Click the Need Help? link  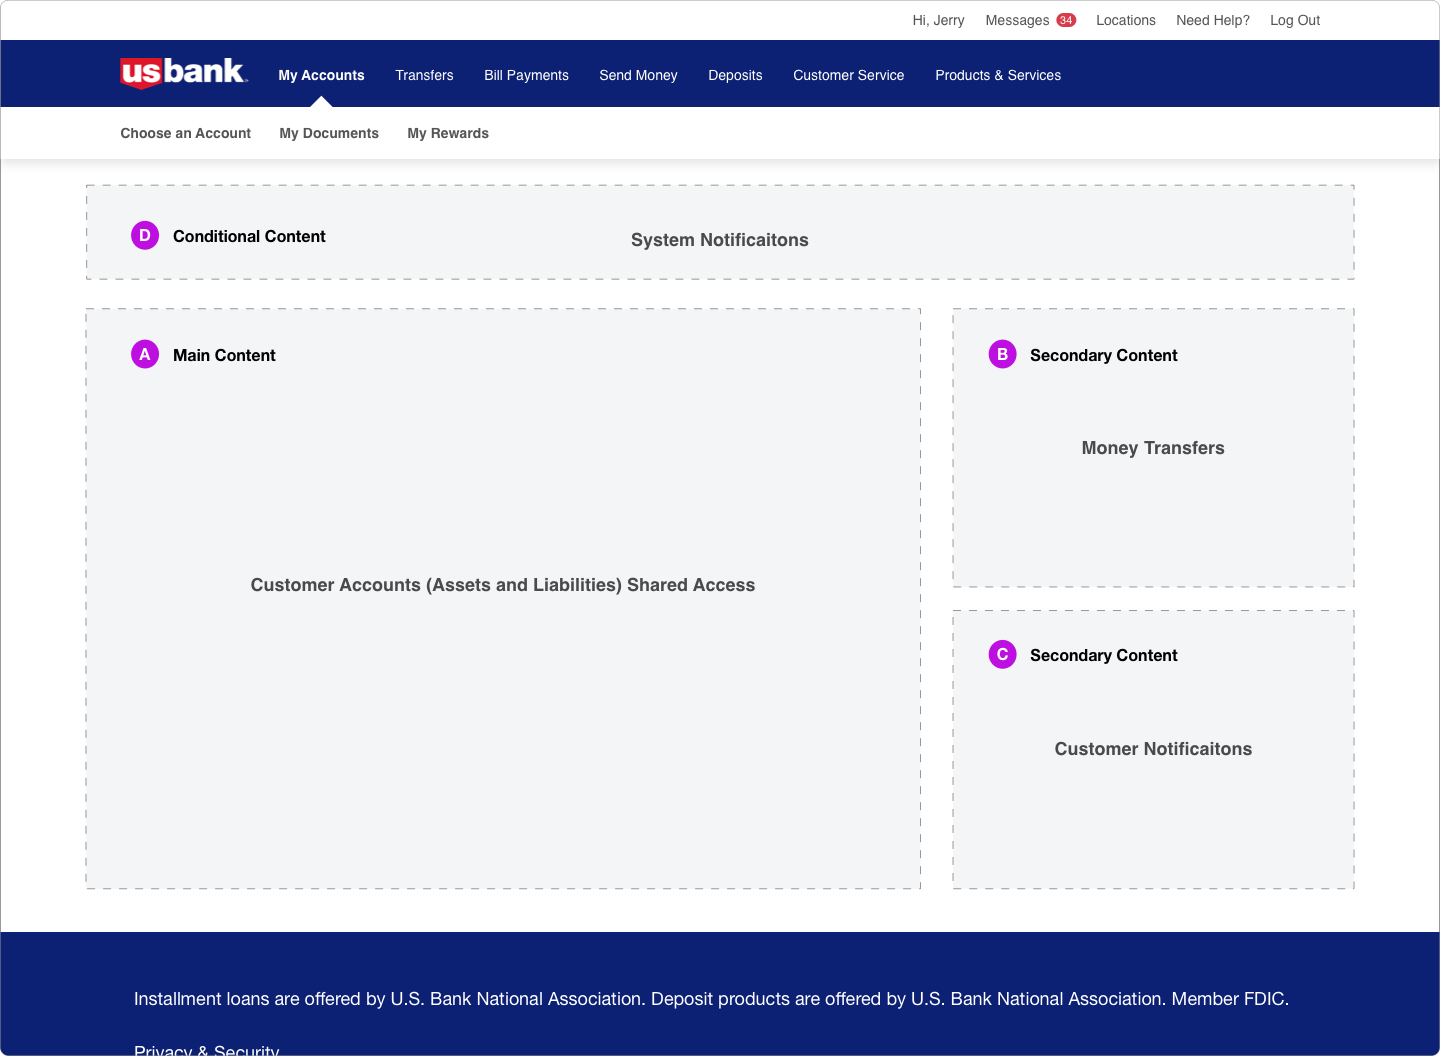coord(1212,20)
